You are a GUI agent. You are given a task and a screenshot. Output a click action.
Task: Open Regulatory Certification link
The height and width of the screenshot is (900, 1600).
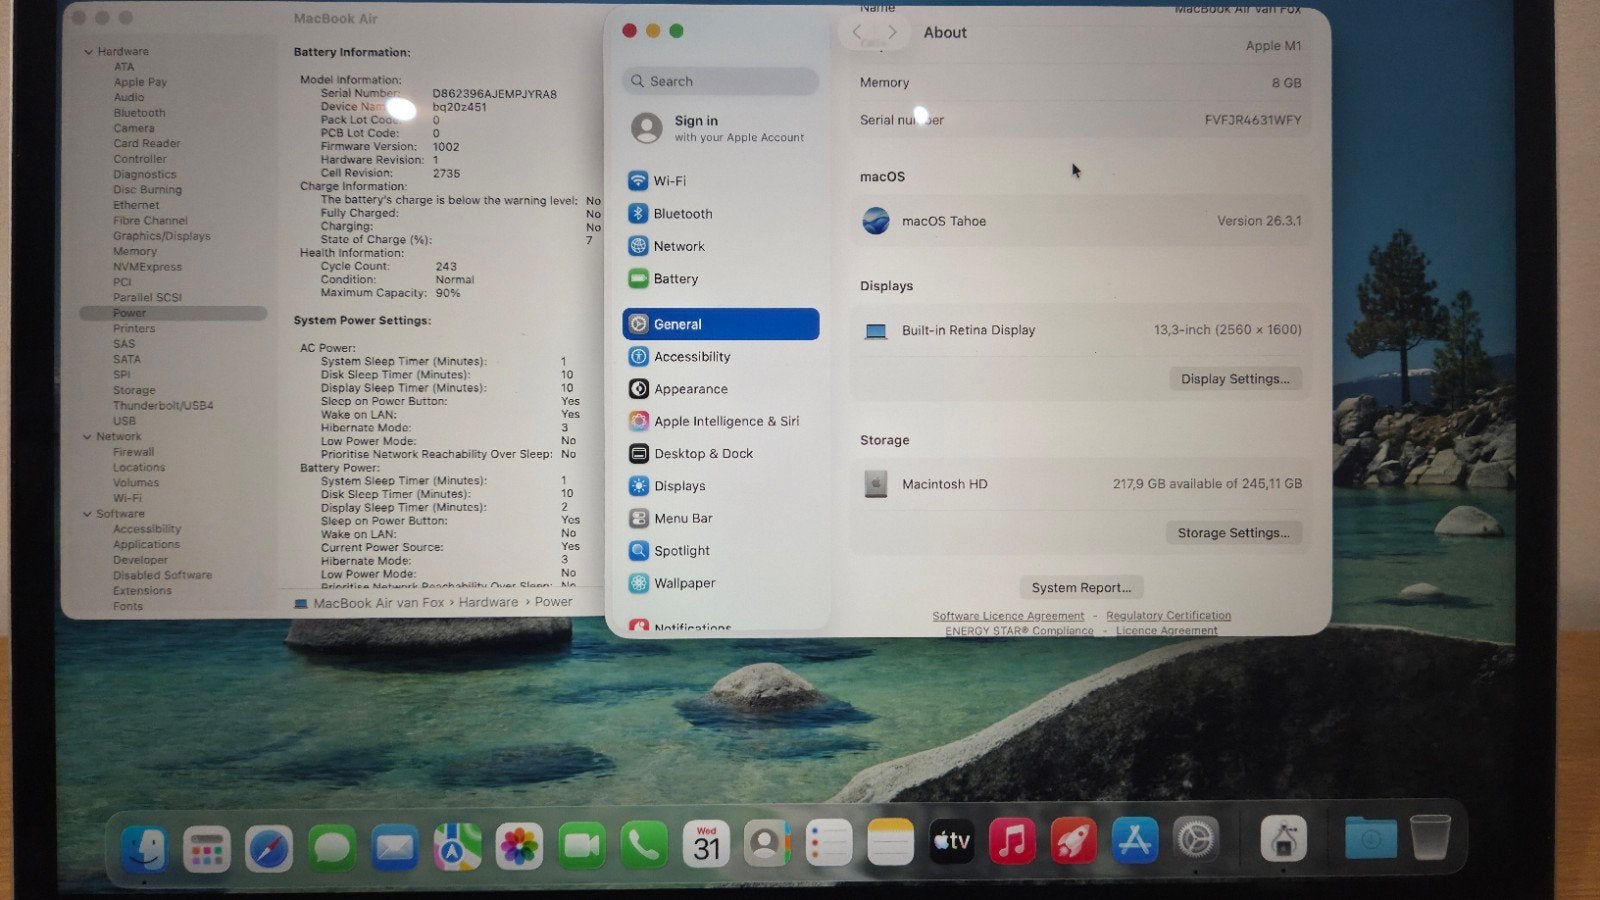coord(1168,616)
